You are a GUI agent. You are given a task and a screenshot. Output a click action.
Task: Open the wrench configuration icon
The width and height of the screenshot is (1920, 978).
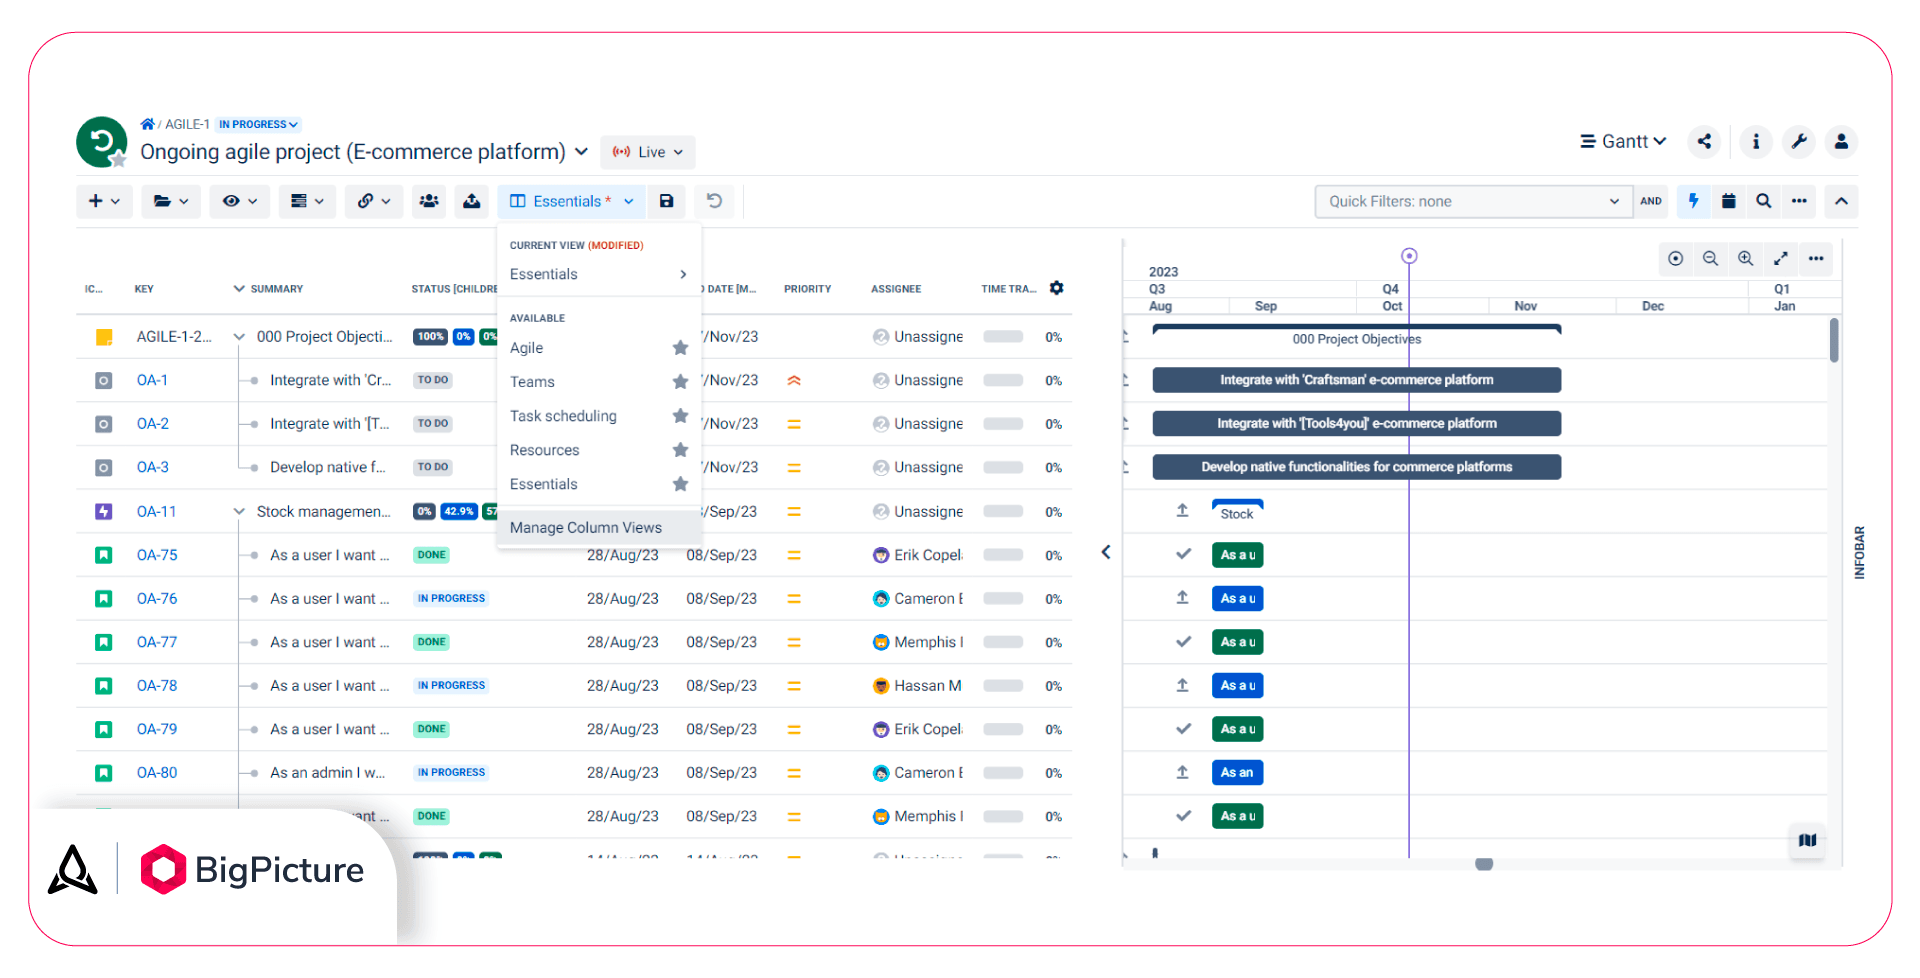pyautogui.click(x=1798, y=142)
